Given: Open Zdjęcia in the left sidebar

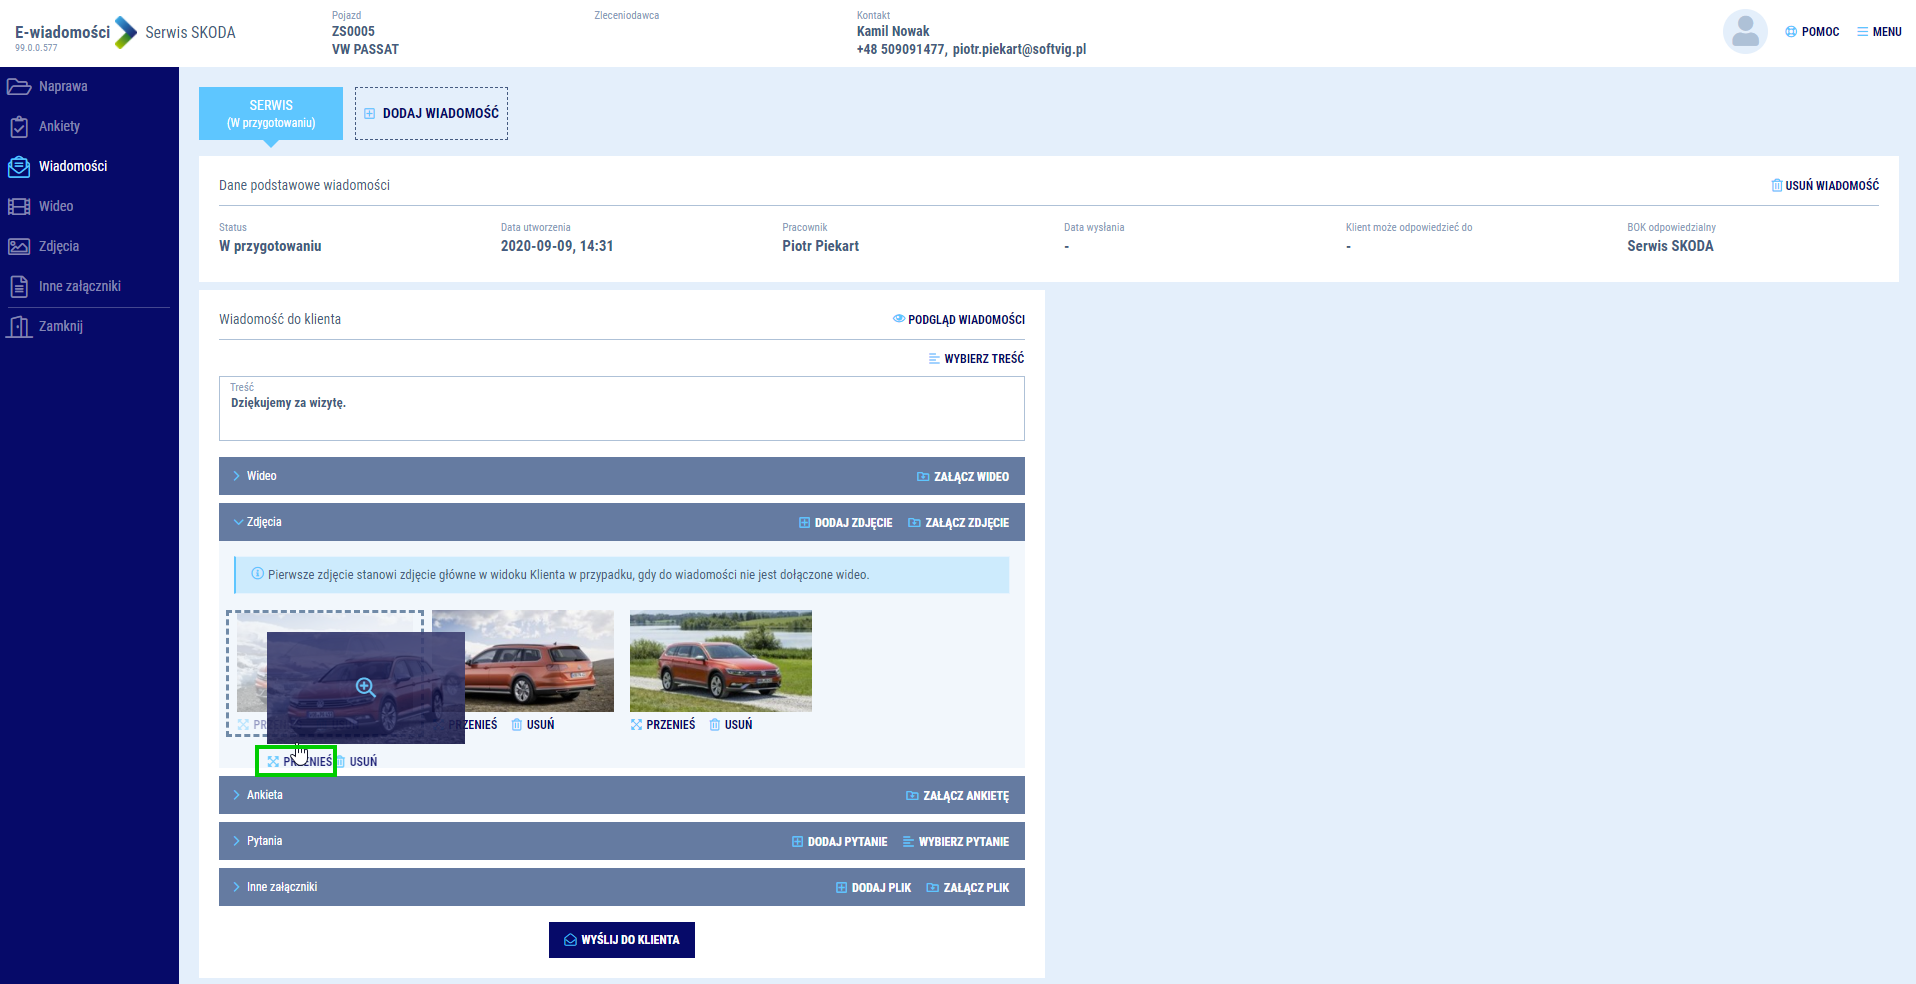Looking at the screenshot, I should 58,247.
